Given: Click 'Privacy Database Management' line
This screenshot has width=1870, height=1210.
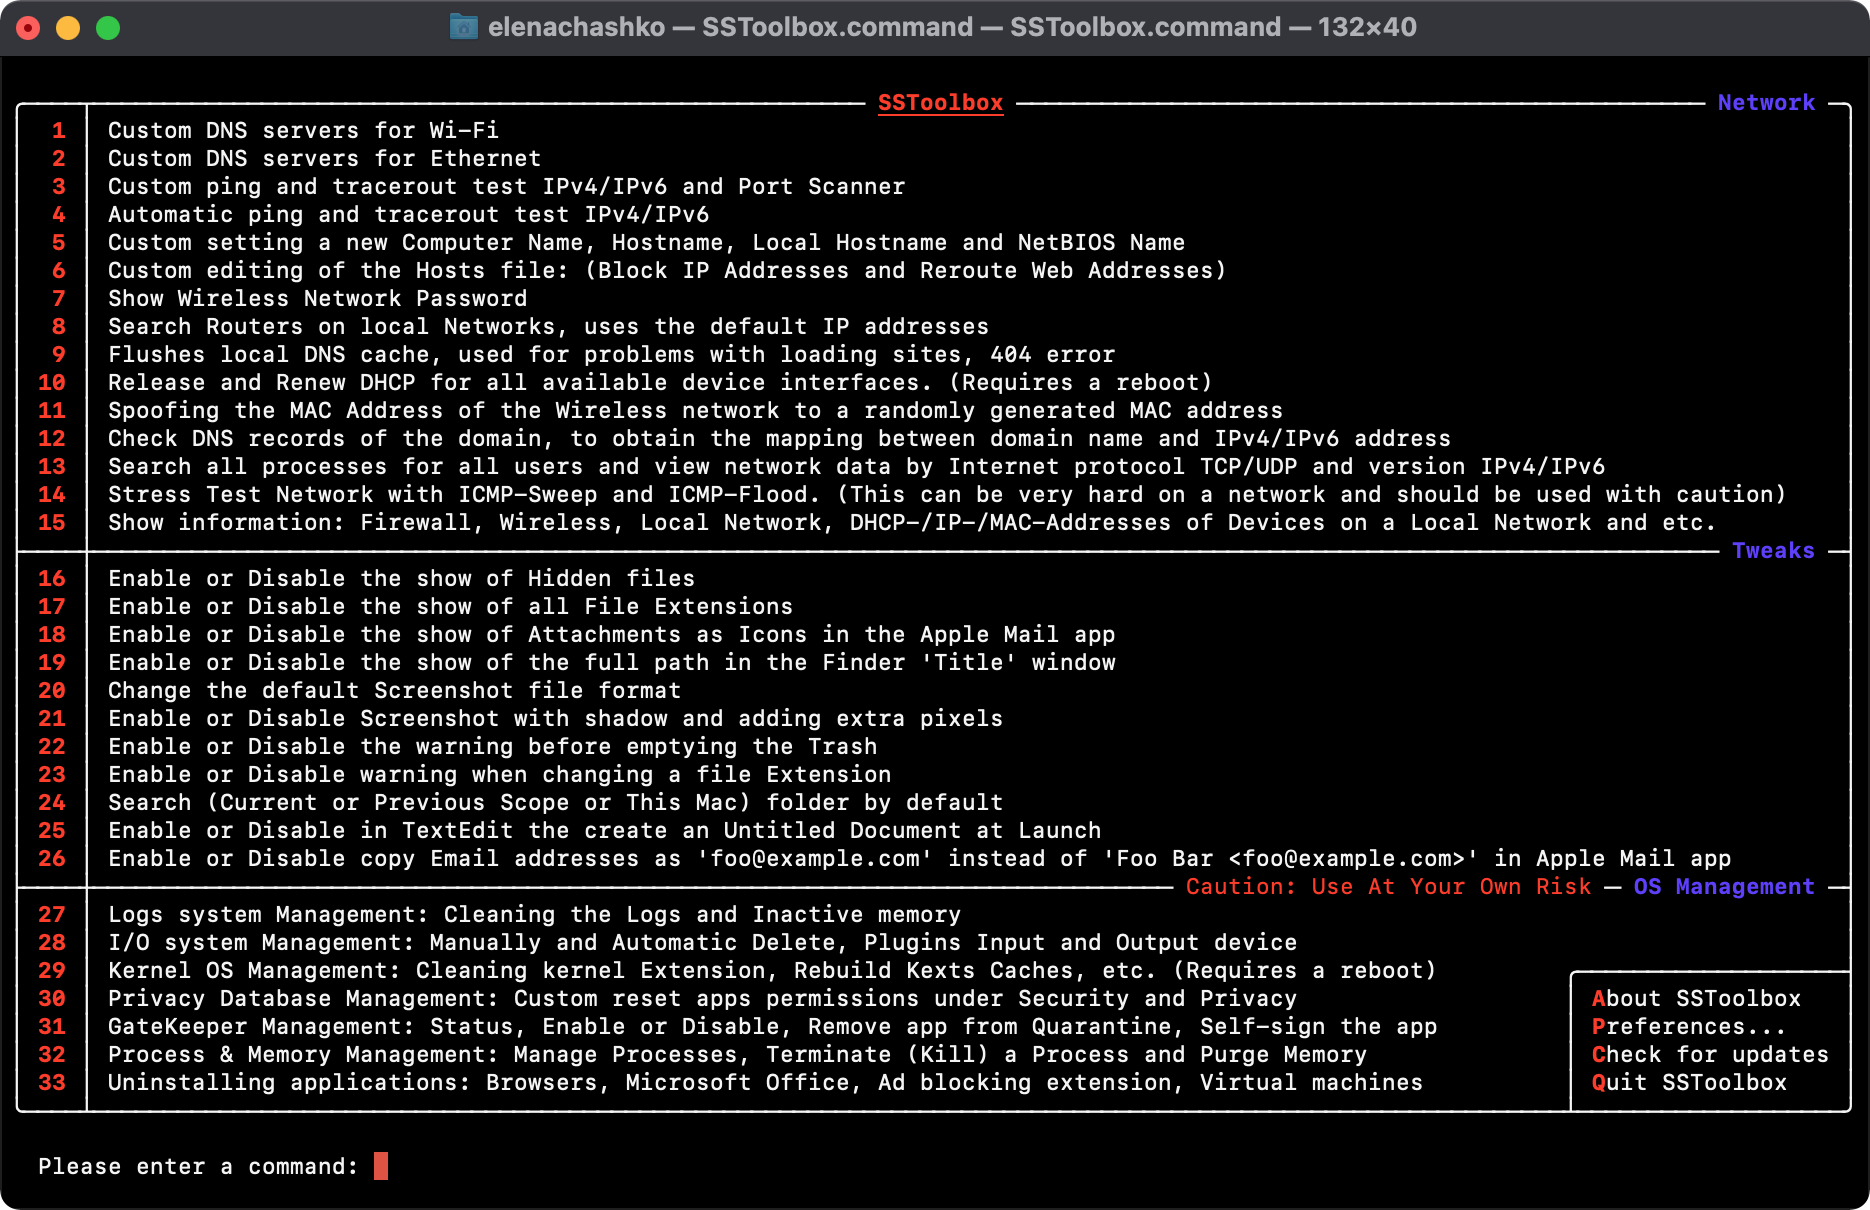Looking at the screenshot, I should 702,999.
